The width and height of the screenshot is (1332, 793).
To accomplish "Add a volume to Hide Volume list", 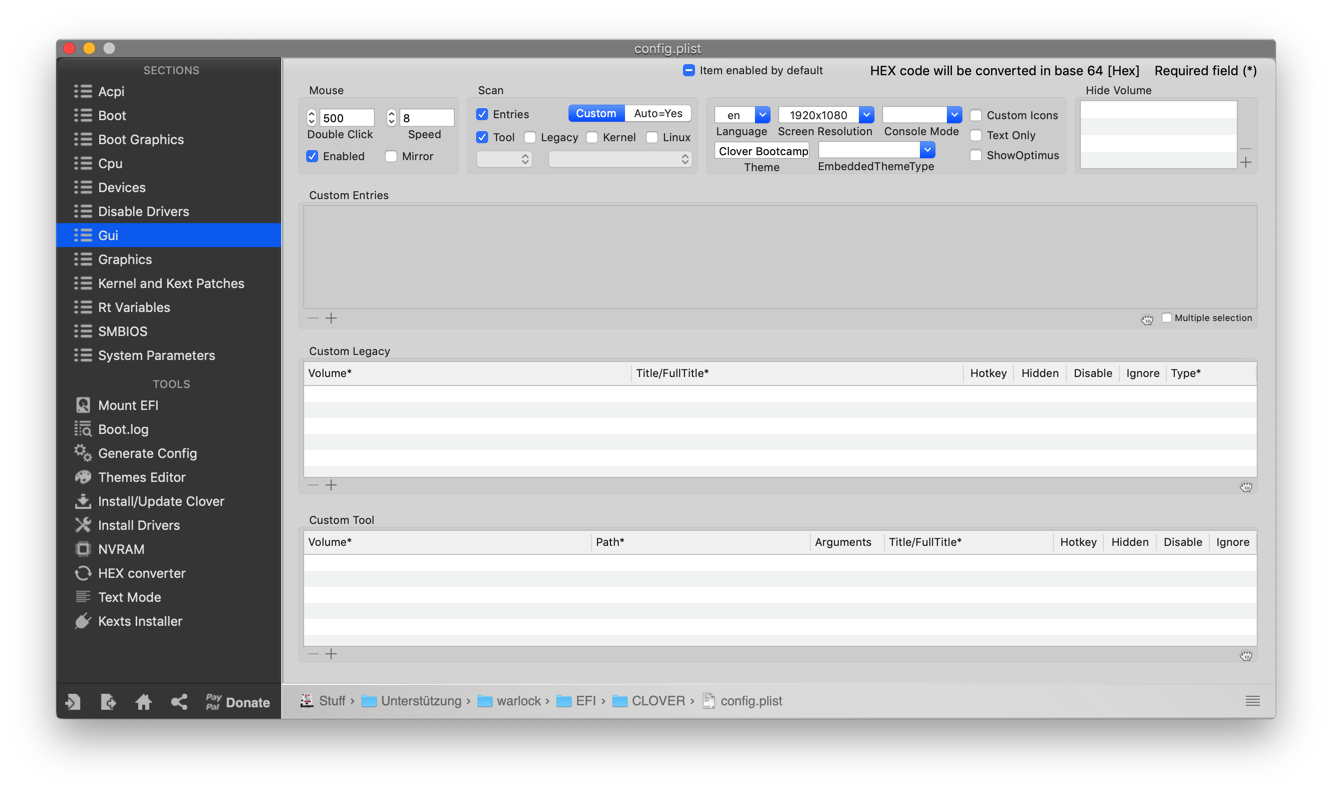I will 1246,162.
